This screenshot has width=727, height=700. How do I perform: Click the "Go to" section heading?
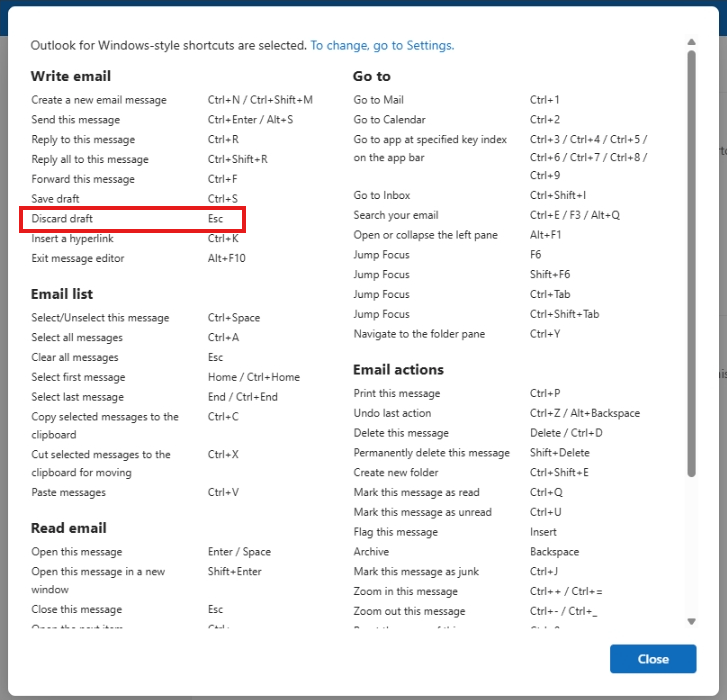tap(372, 76)
